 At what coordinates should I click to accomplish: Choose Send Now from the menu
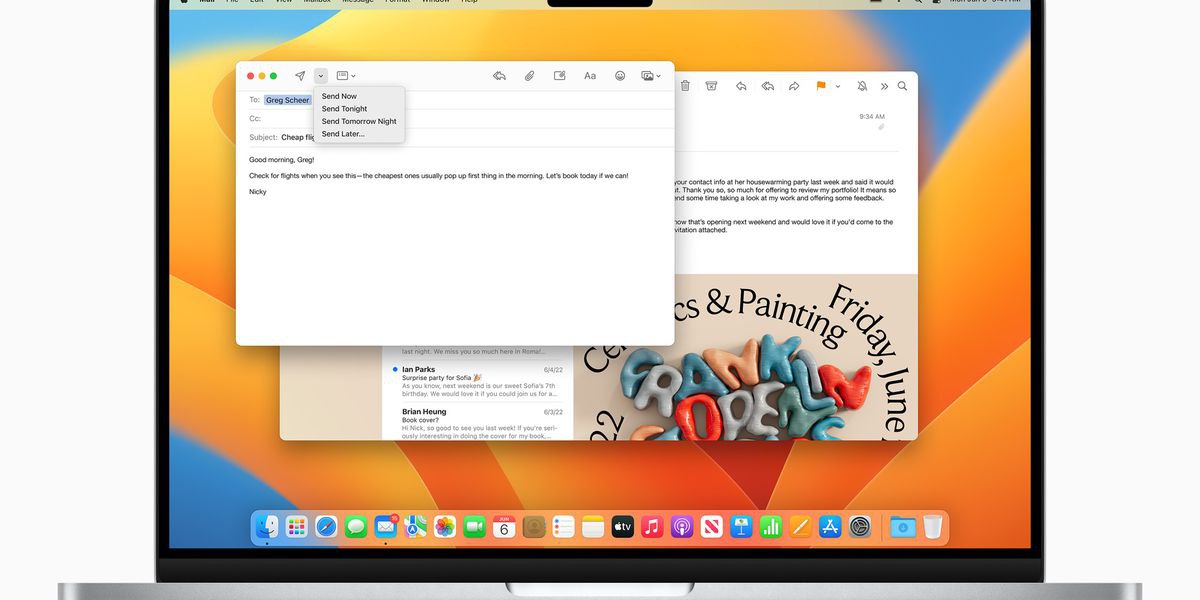coord(339,96)
